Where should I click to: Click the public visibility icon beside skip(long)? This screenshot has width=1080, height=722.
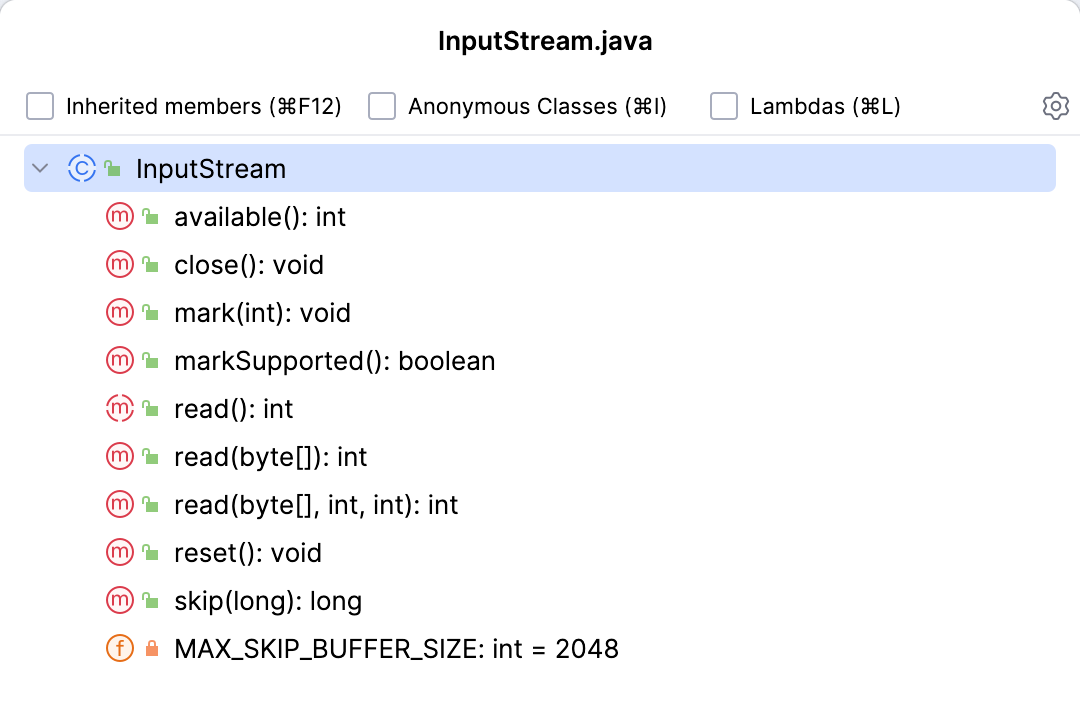click(x=151, y=601)
